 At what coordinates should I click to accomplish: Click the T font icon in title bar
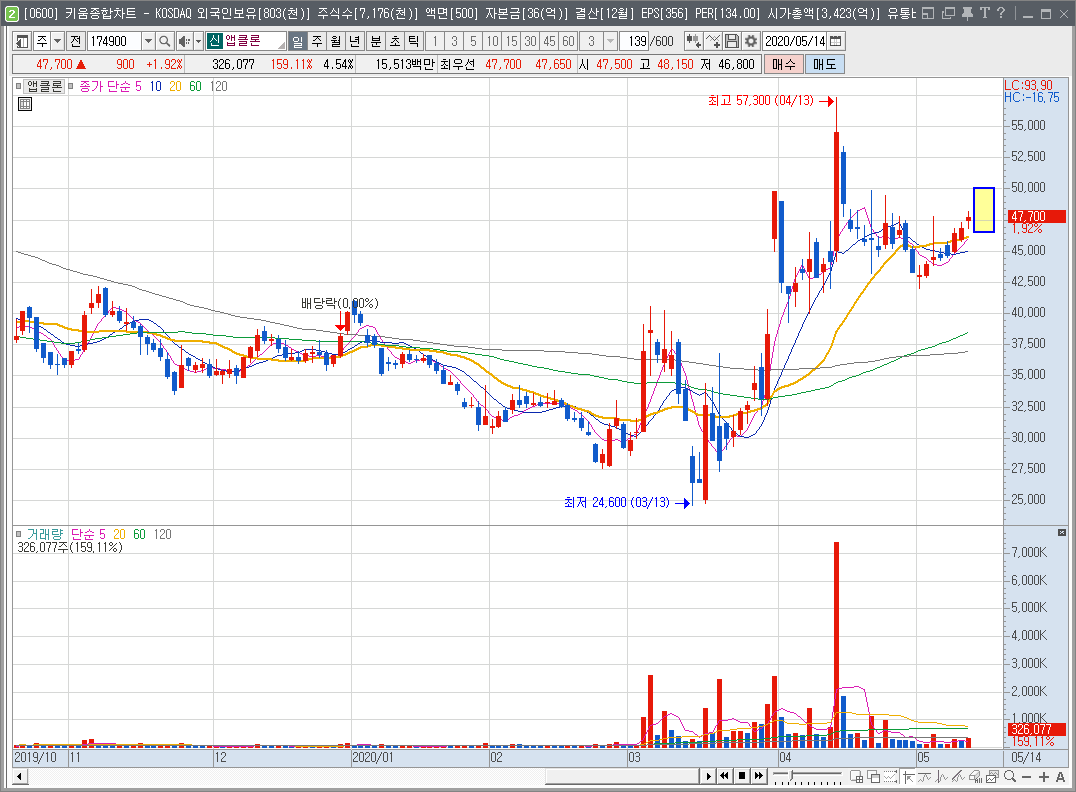click(985, 13)
